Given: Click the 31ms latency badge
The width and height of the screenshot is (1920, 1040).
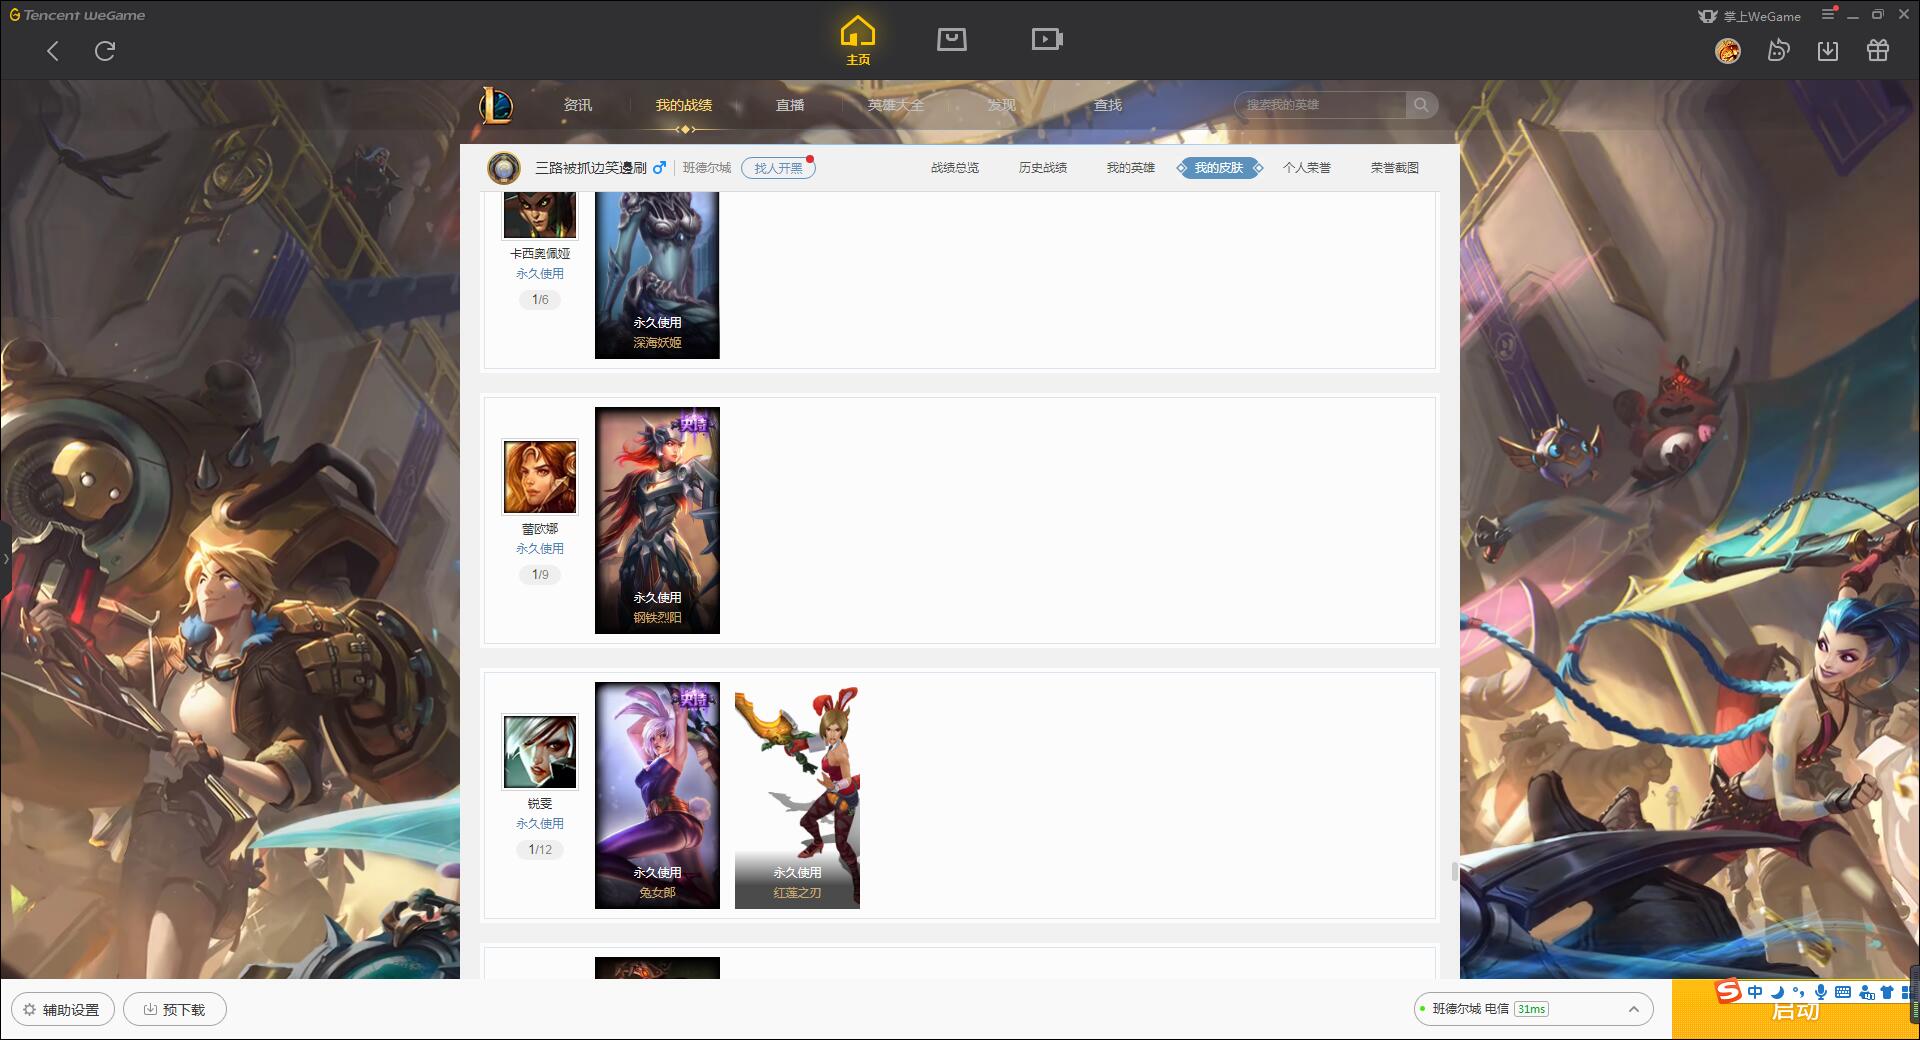Looking at the screenshot, I should click(1531, 1009).
